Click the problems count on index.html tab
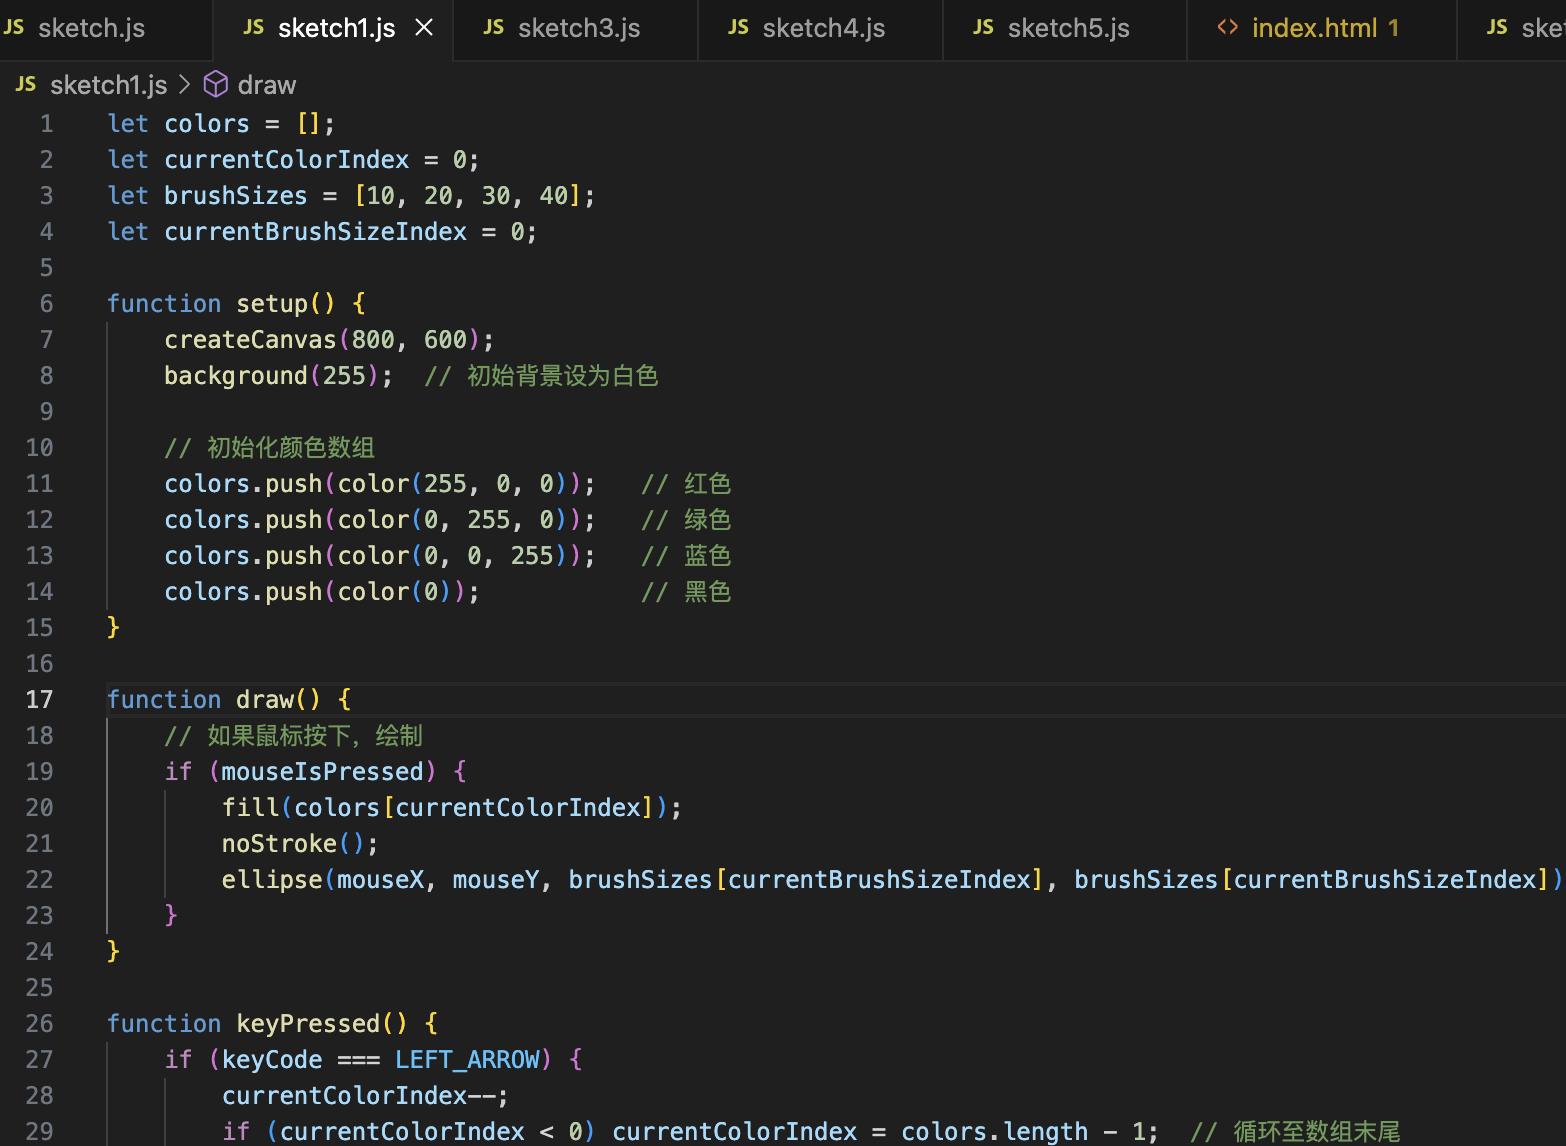Viewport: 1566px width, 1146px height. pos(1398,28)
